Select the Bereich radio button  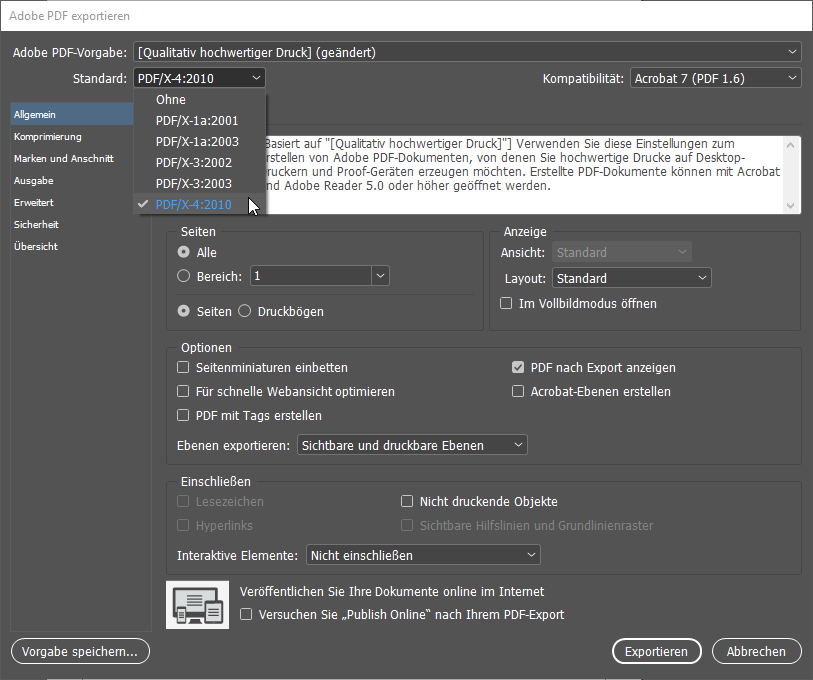[x=183, y=276]
